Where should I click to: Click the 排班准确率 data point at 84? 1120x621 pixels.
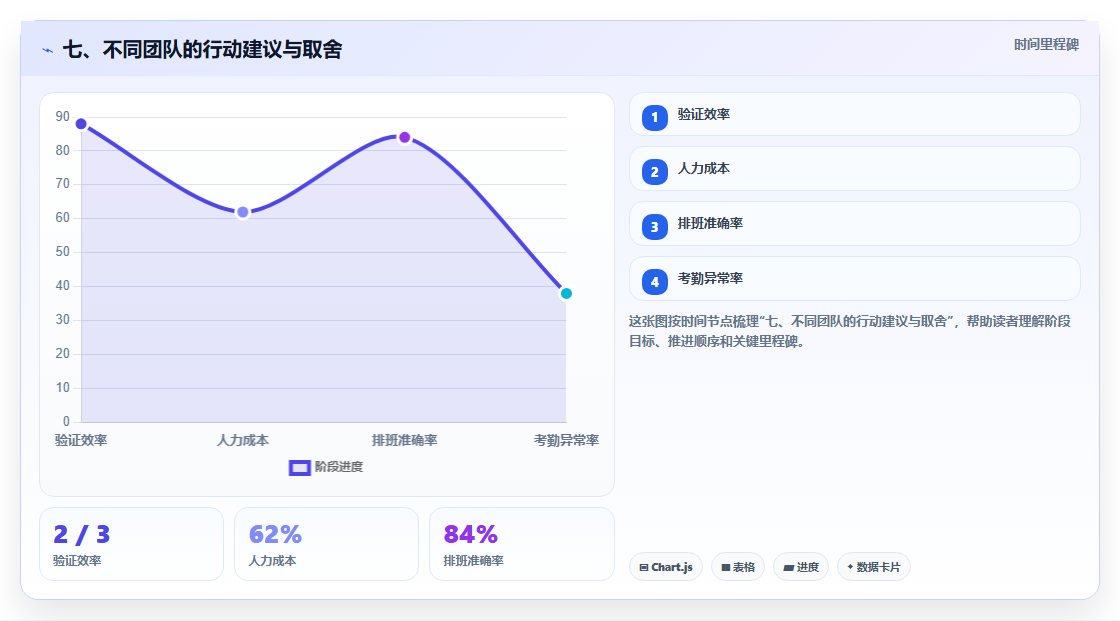point(404,137)
